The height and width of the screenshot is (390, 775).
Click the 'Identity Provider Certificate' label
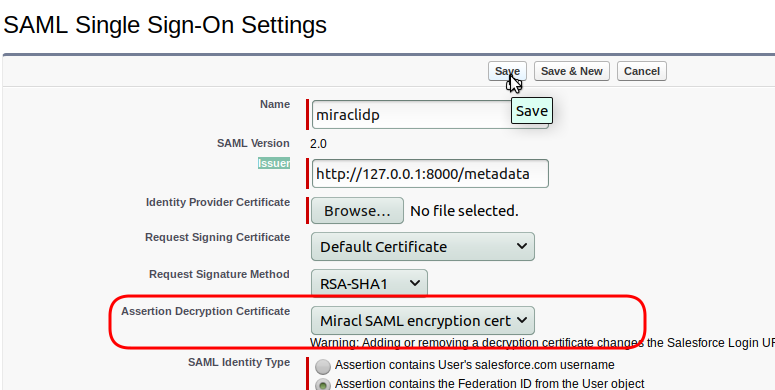click(x=218, y=202)
